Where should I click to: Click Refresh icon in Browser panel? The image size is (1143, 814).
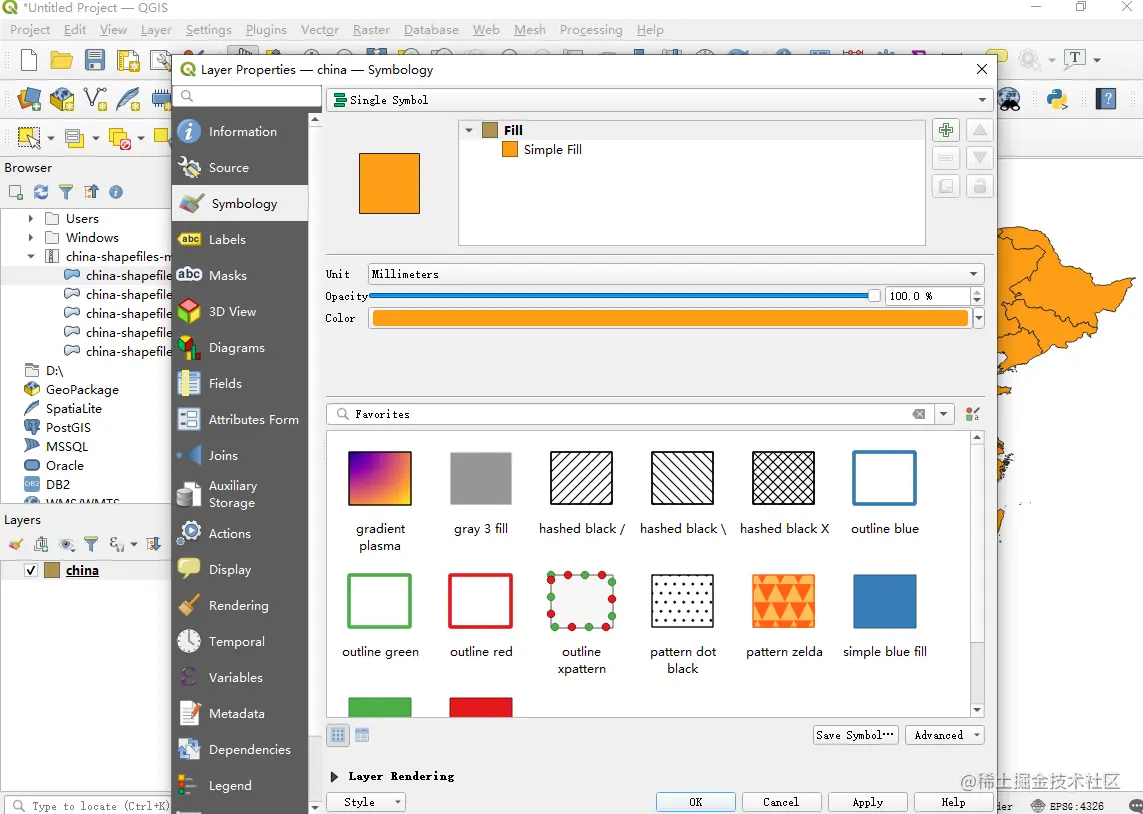(x=41, y=192)
